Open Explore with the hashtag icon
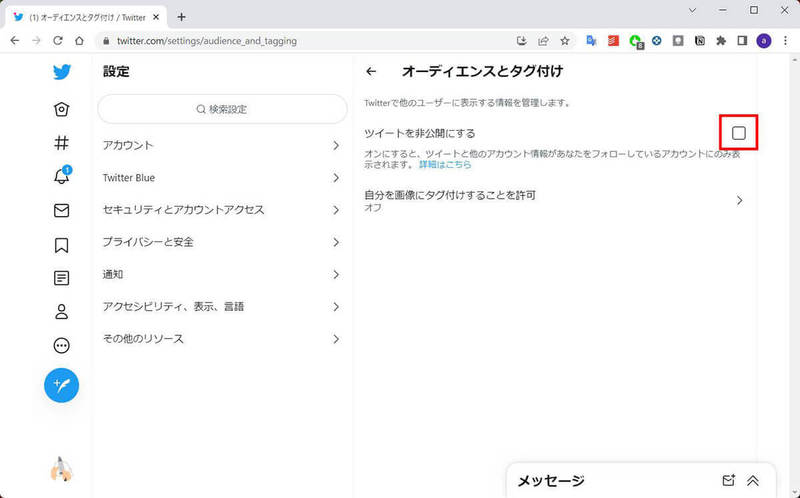Screen dimensions: 800x498 click(62, 142)
